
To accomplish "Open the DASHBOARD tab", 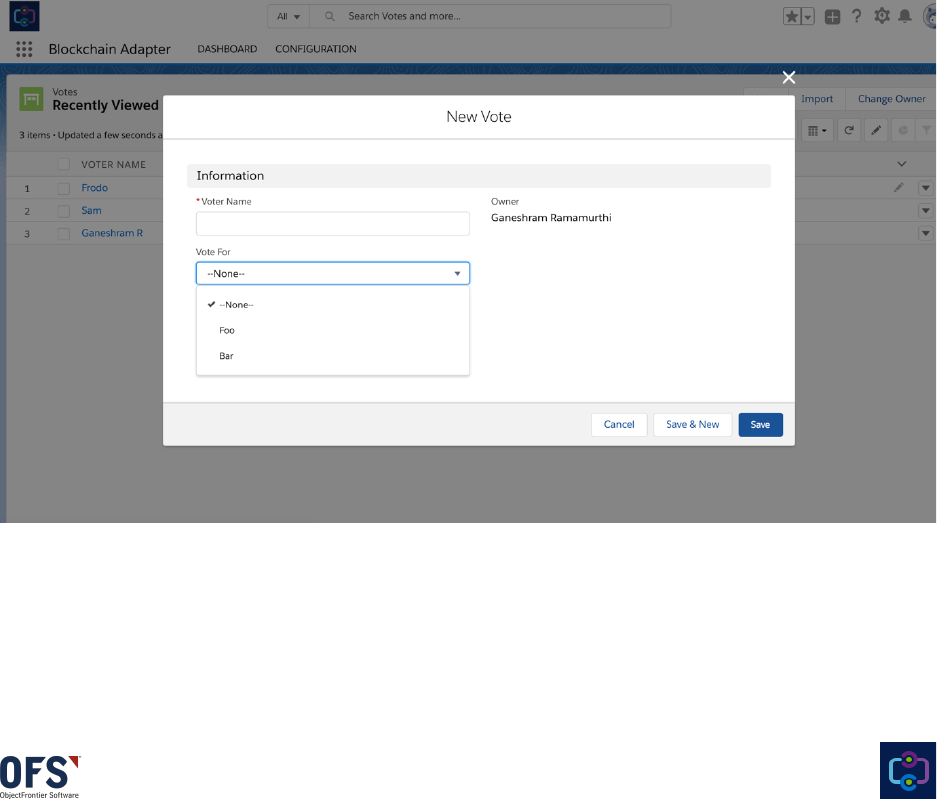I will coord(227,49).
